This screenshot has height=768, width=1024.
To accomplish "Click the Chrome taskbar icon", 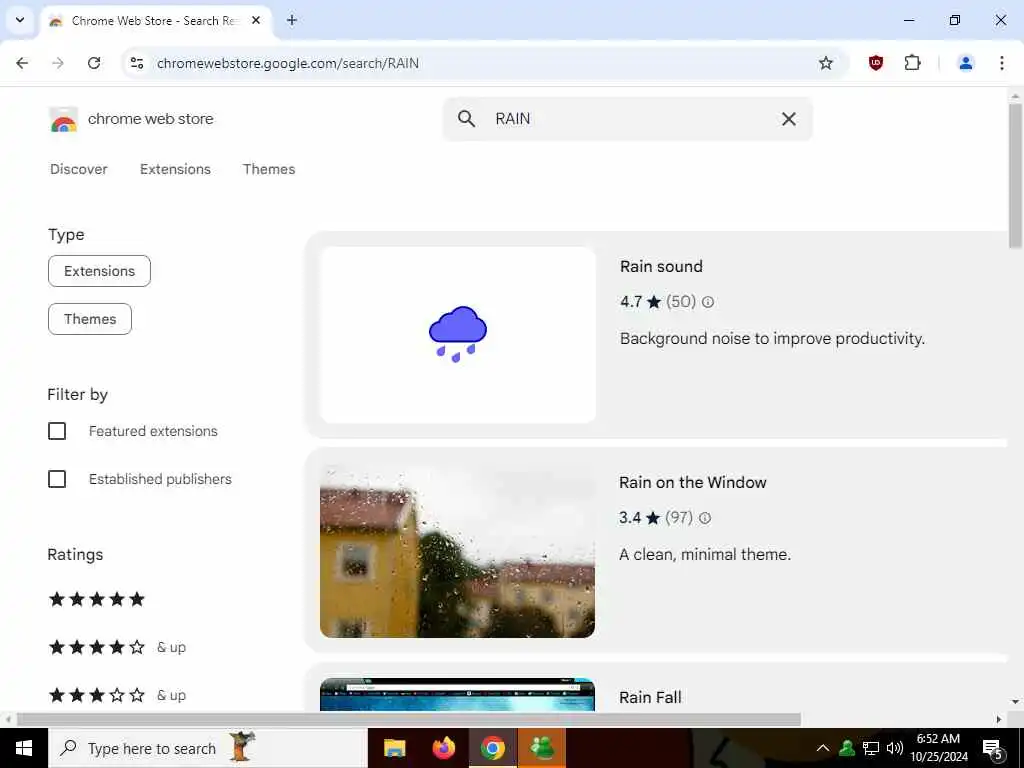I will pyautogui.click(x=492, y=748).
